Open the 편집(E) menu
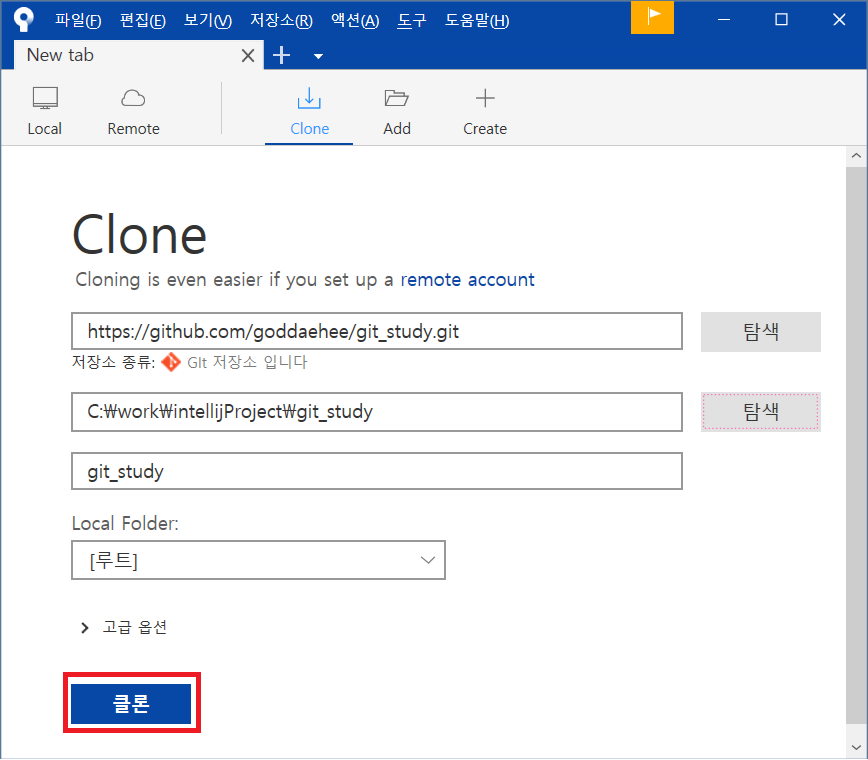The image size is (868, 760). click(143, 20)
